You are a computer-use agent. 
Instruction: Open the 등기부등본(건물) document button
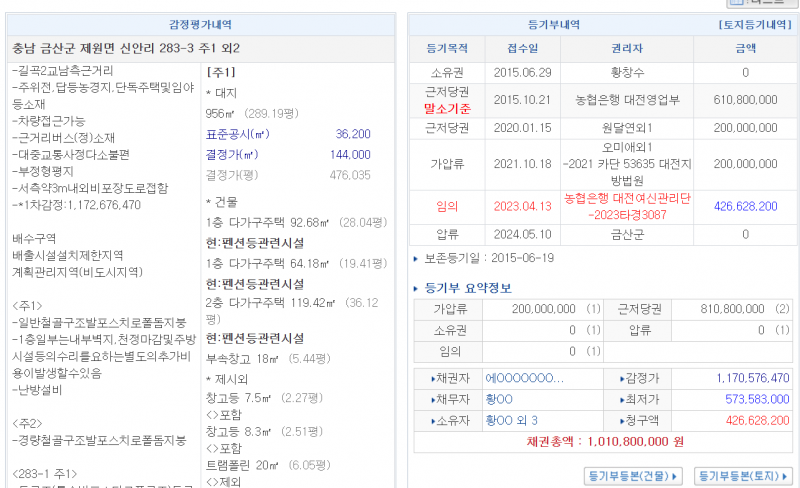(632, 476)
